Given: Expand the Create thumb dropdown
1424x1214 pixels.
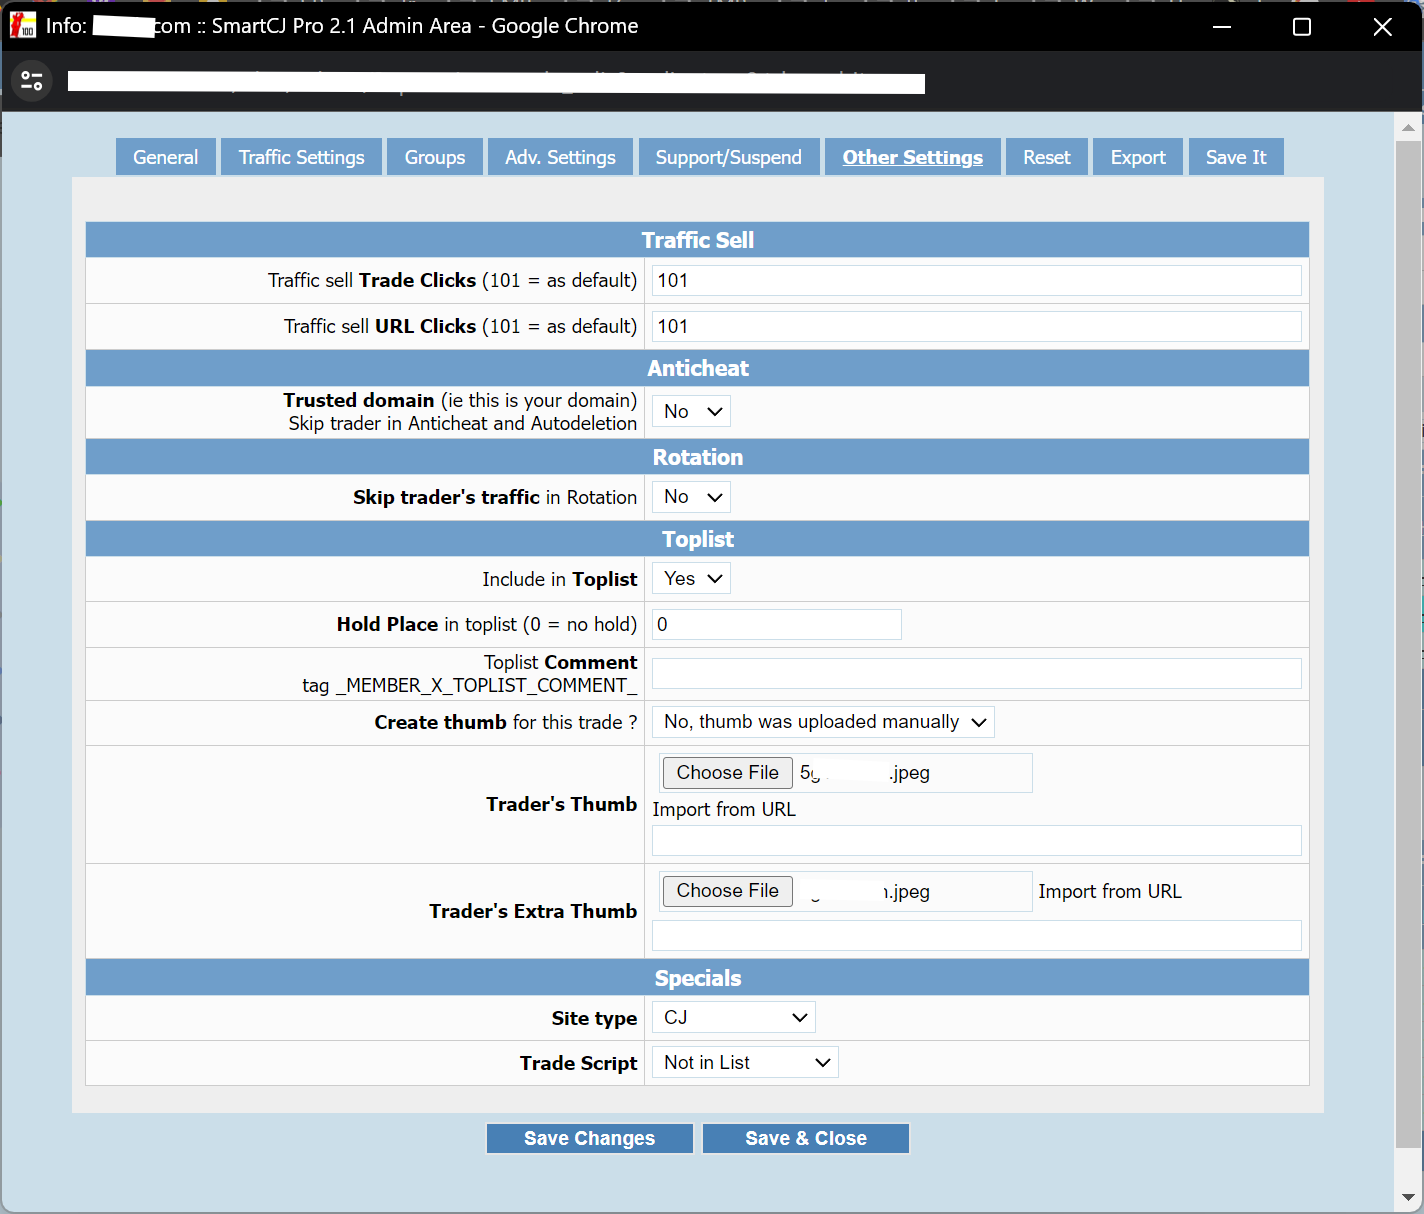Looking at the screenshot, I should click(823, 722).
